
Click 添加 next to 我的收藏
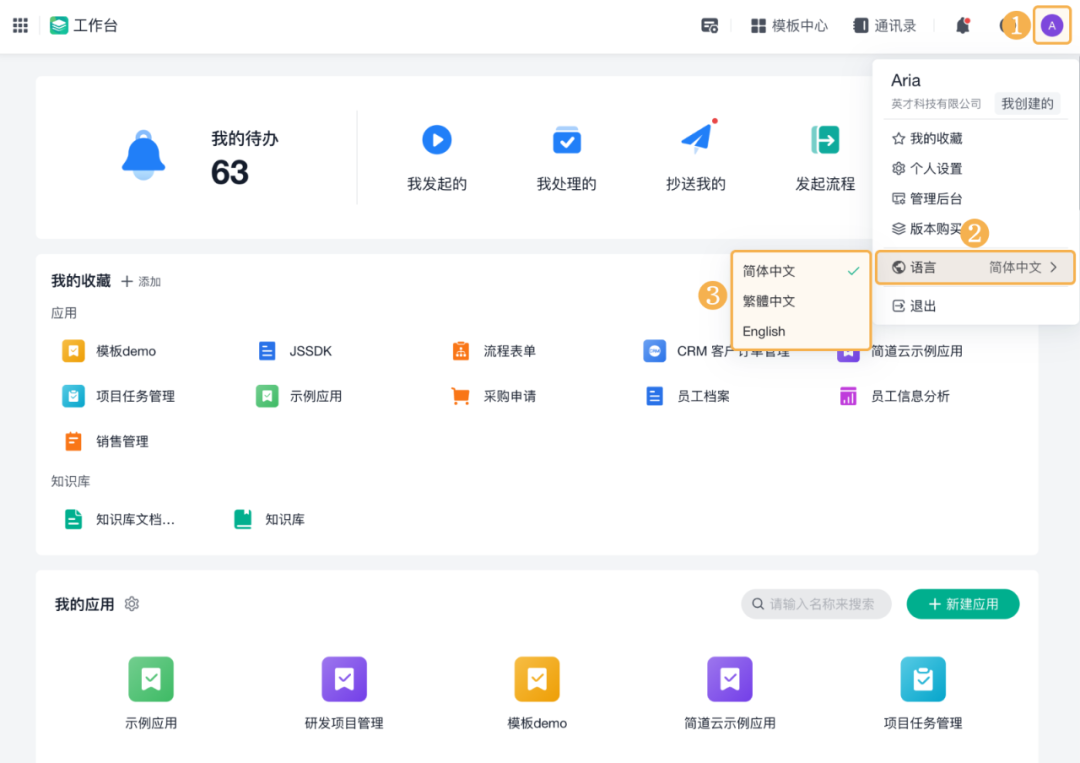[x=141, y=281]
